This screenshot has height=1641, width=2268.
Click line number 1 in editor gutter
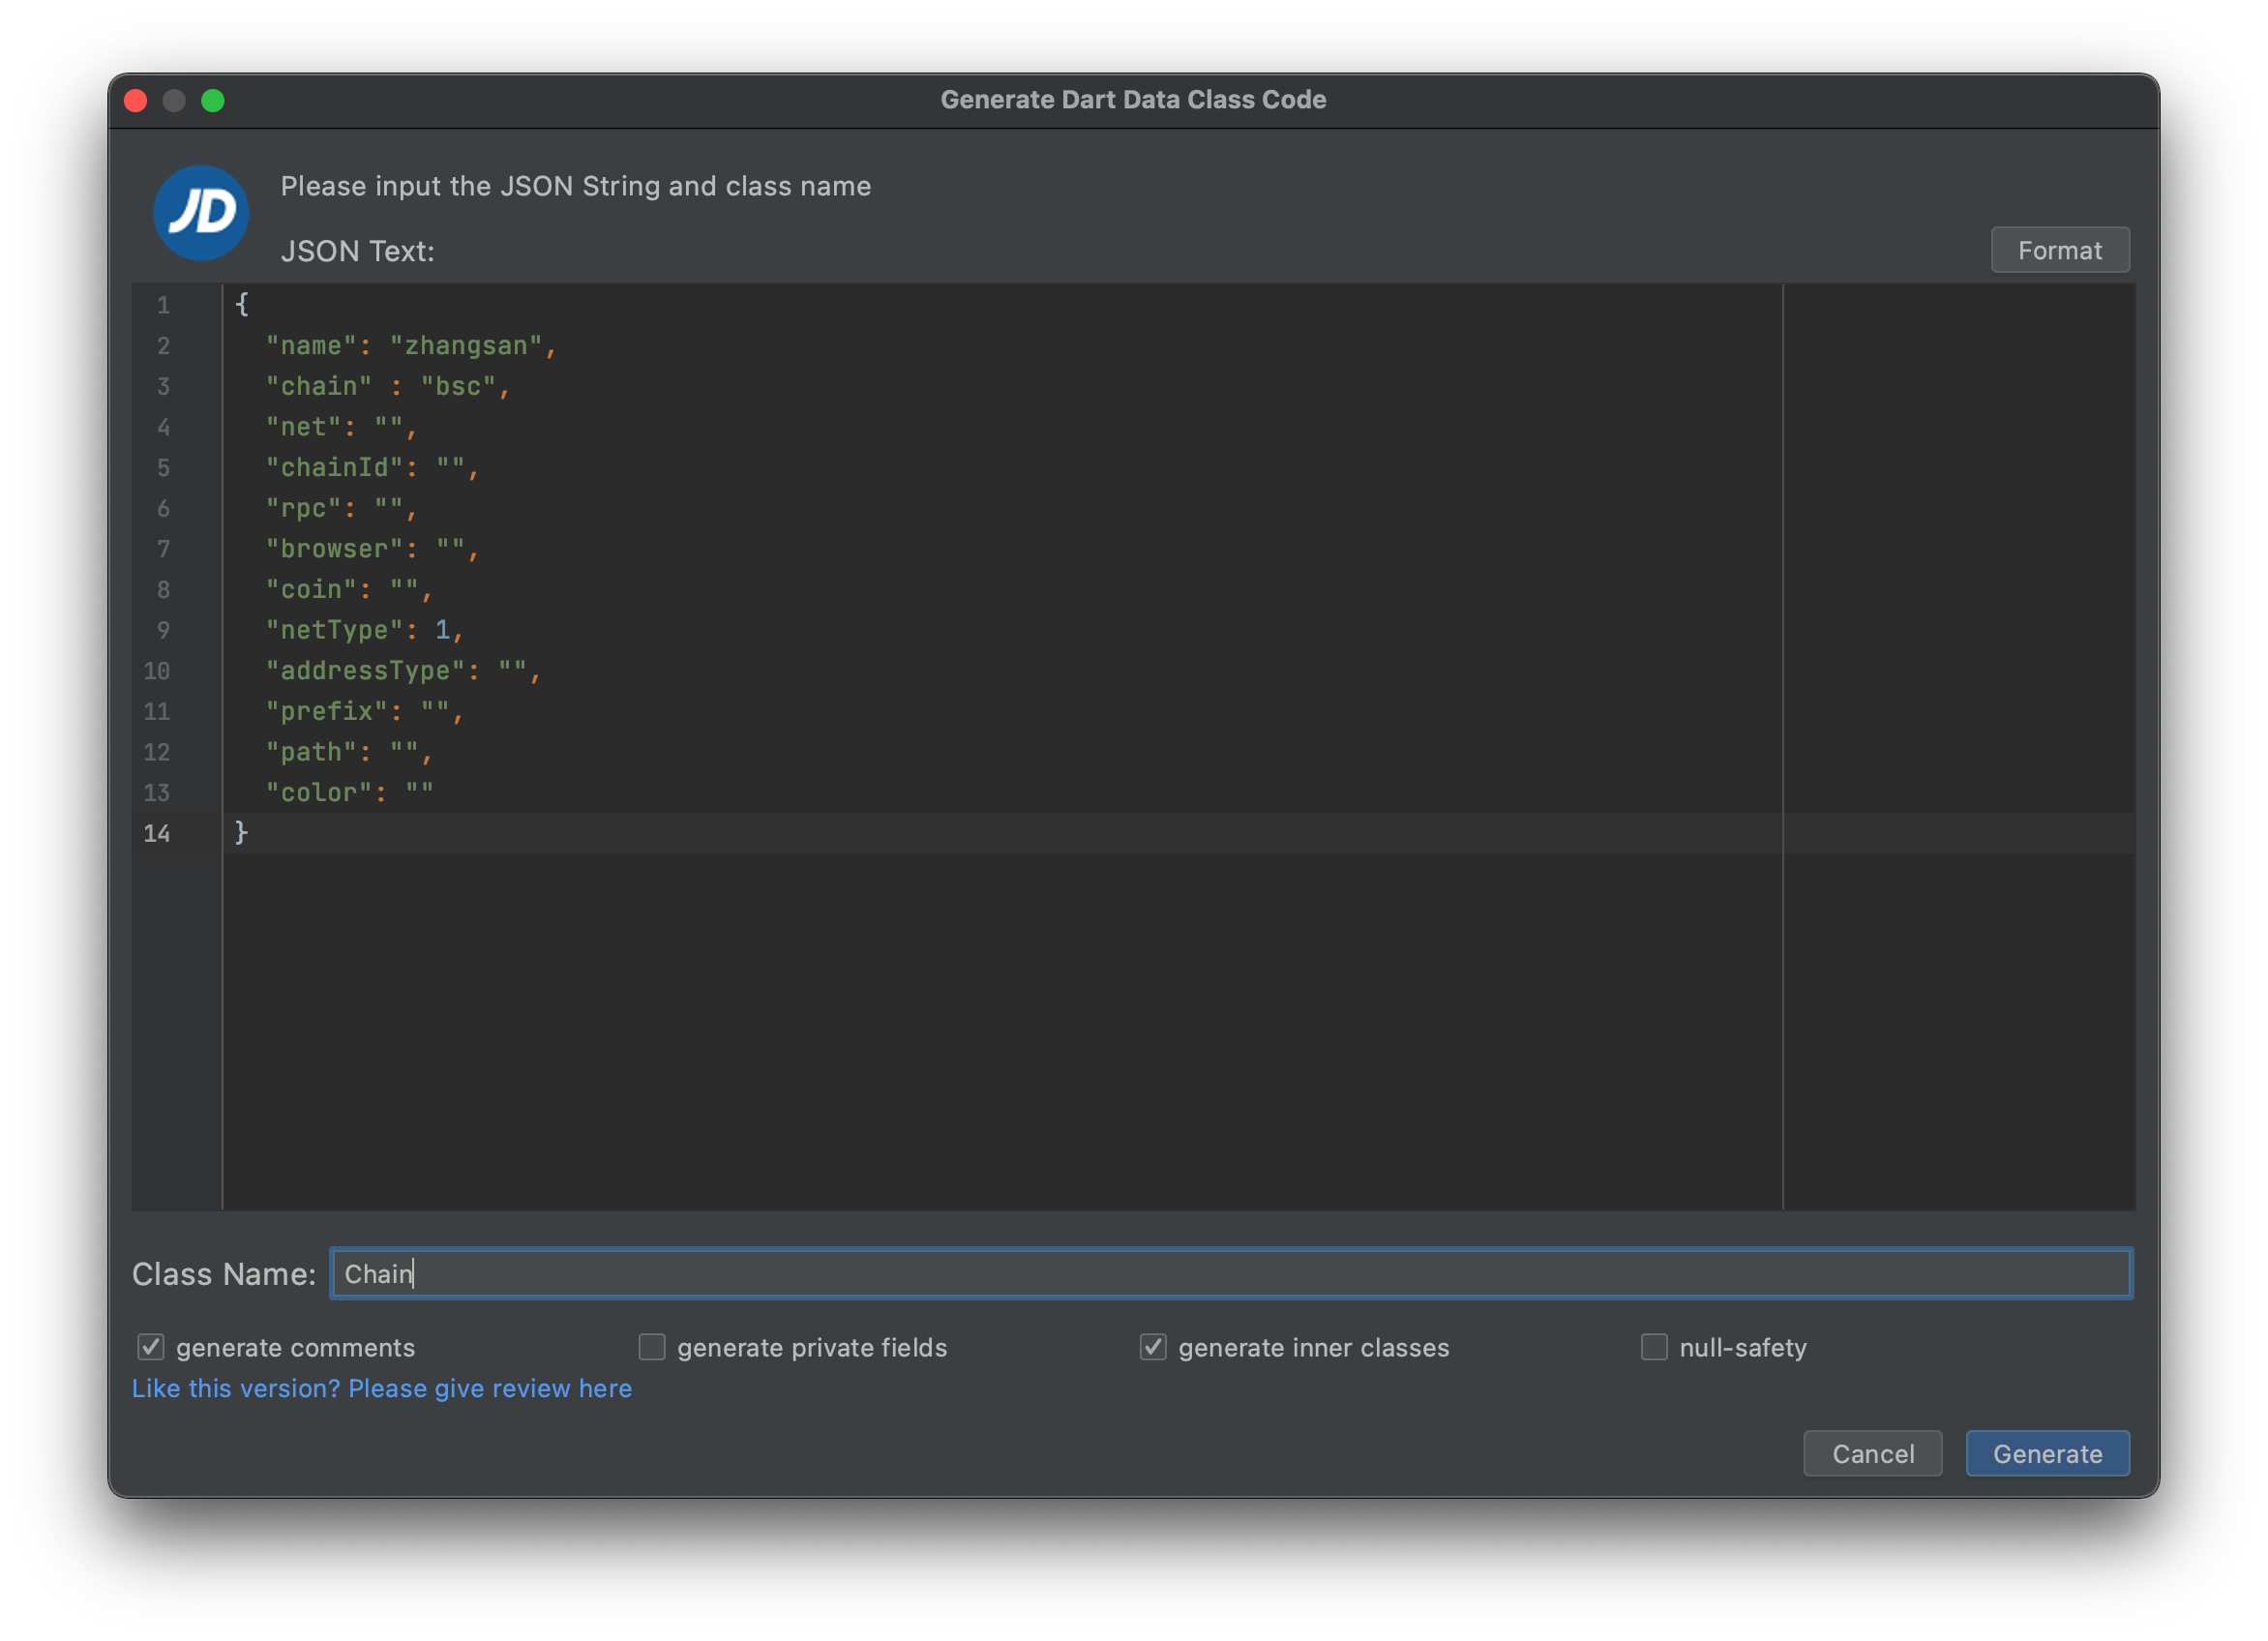(163, 305)
